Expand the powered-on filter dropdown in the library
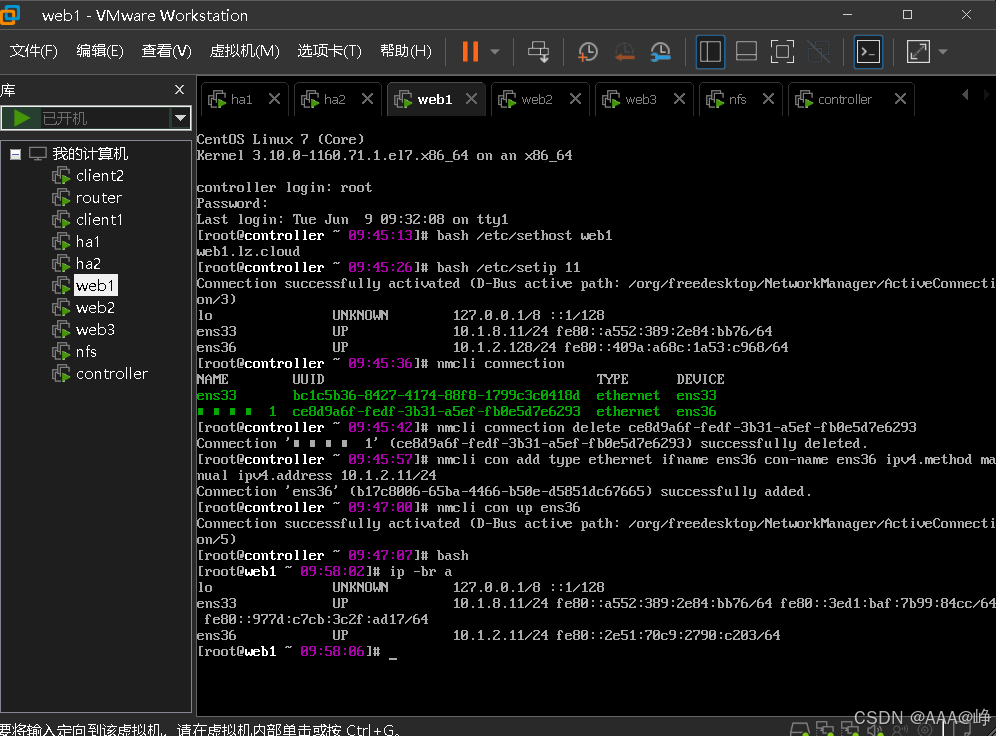996x736 pixels. coord(180,118)
